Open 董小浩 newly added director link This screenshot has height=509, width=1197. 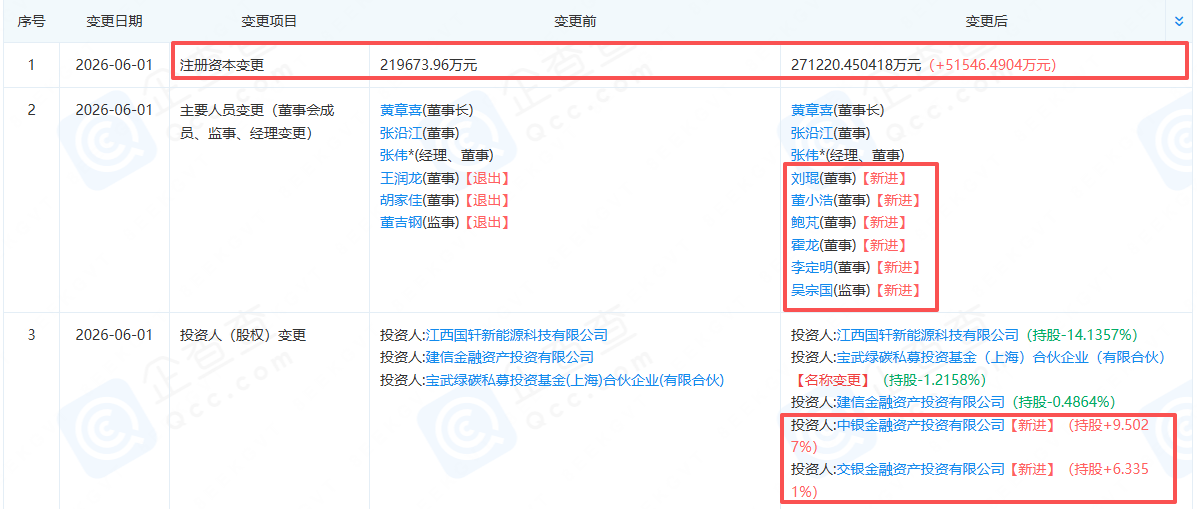(811, 200)
